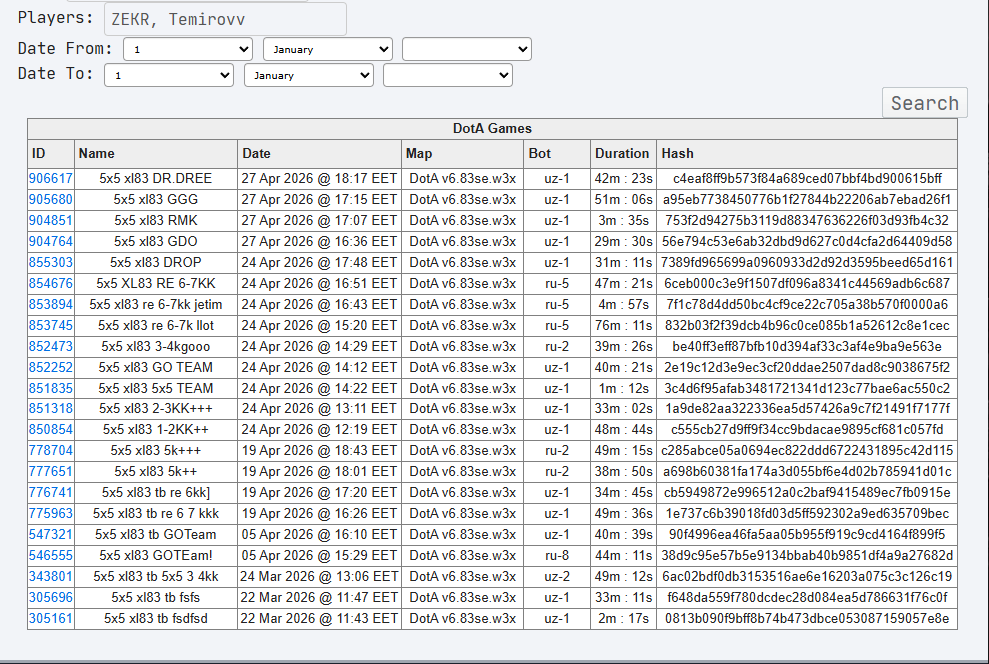Open game ID 905680
This screenshot has width=989, height=664.
point(50,199)
